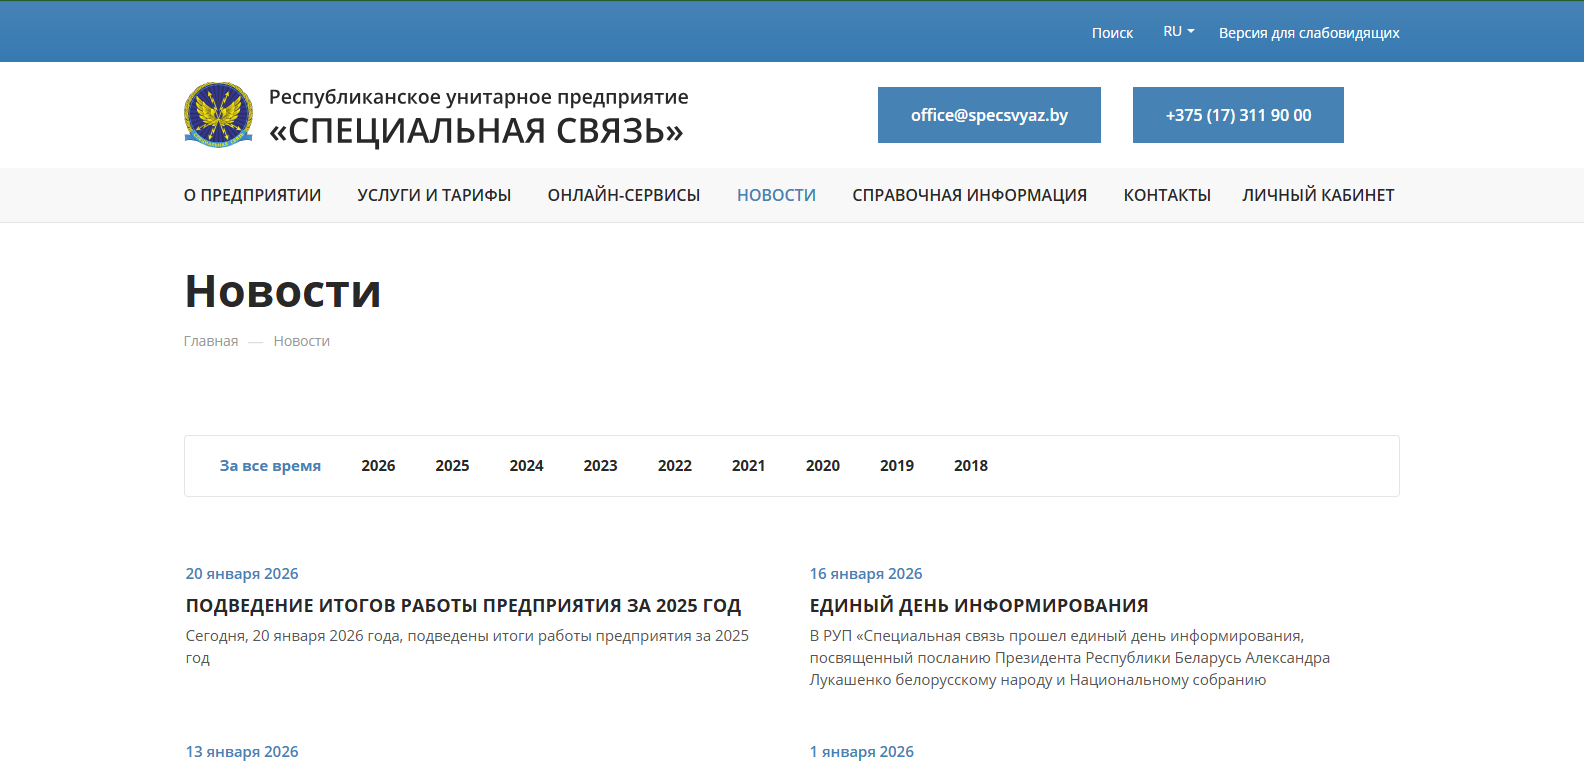The width and height of the screenshot is (1584, 767).
Task: Click summary text starting Сегодня, 20 января 2026 года
Action: 467,647
